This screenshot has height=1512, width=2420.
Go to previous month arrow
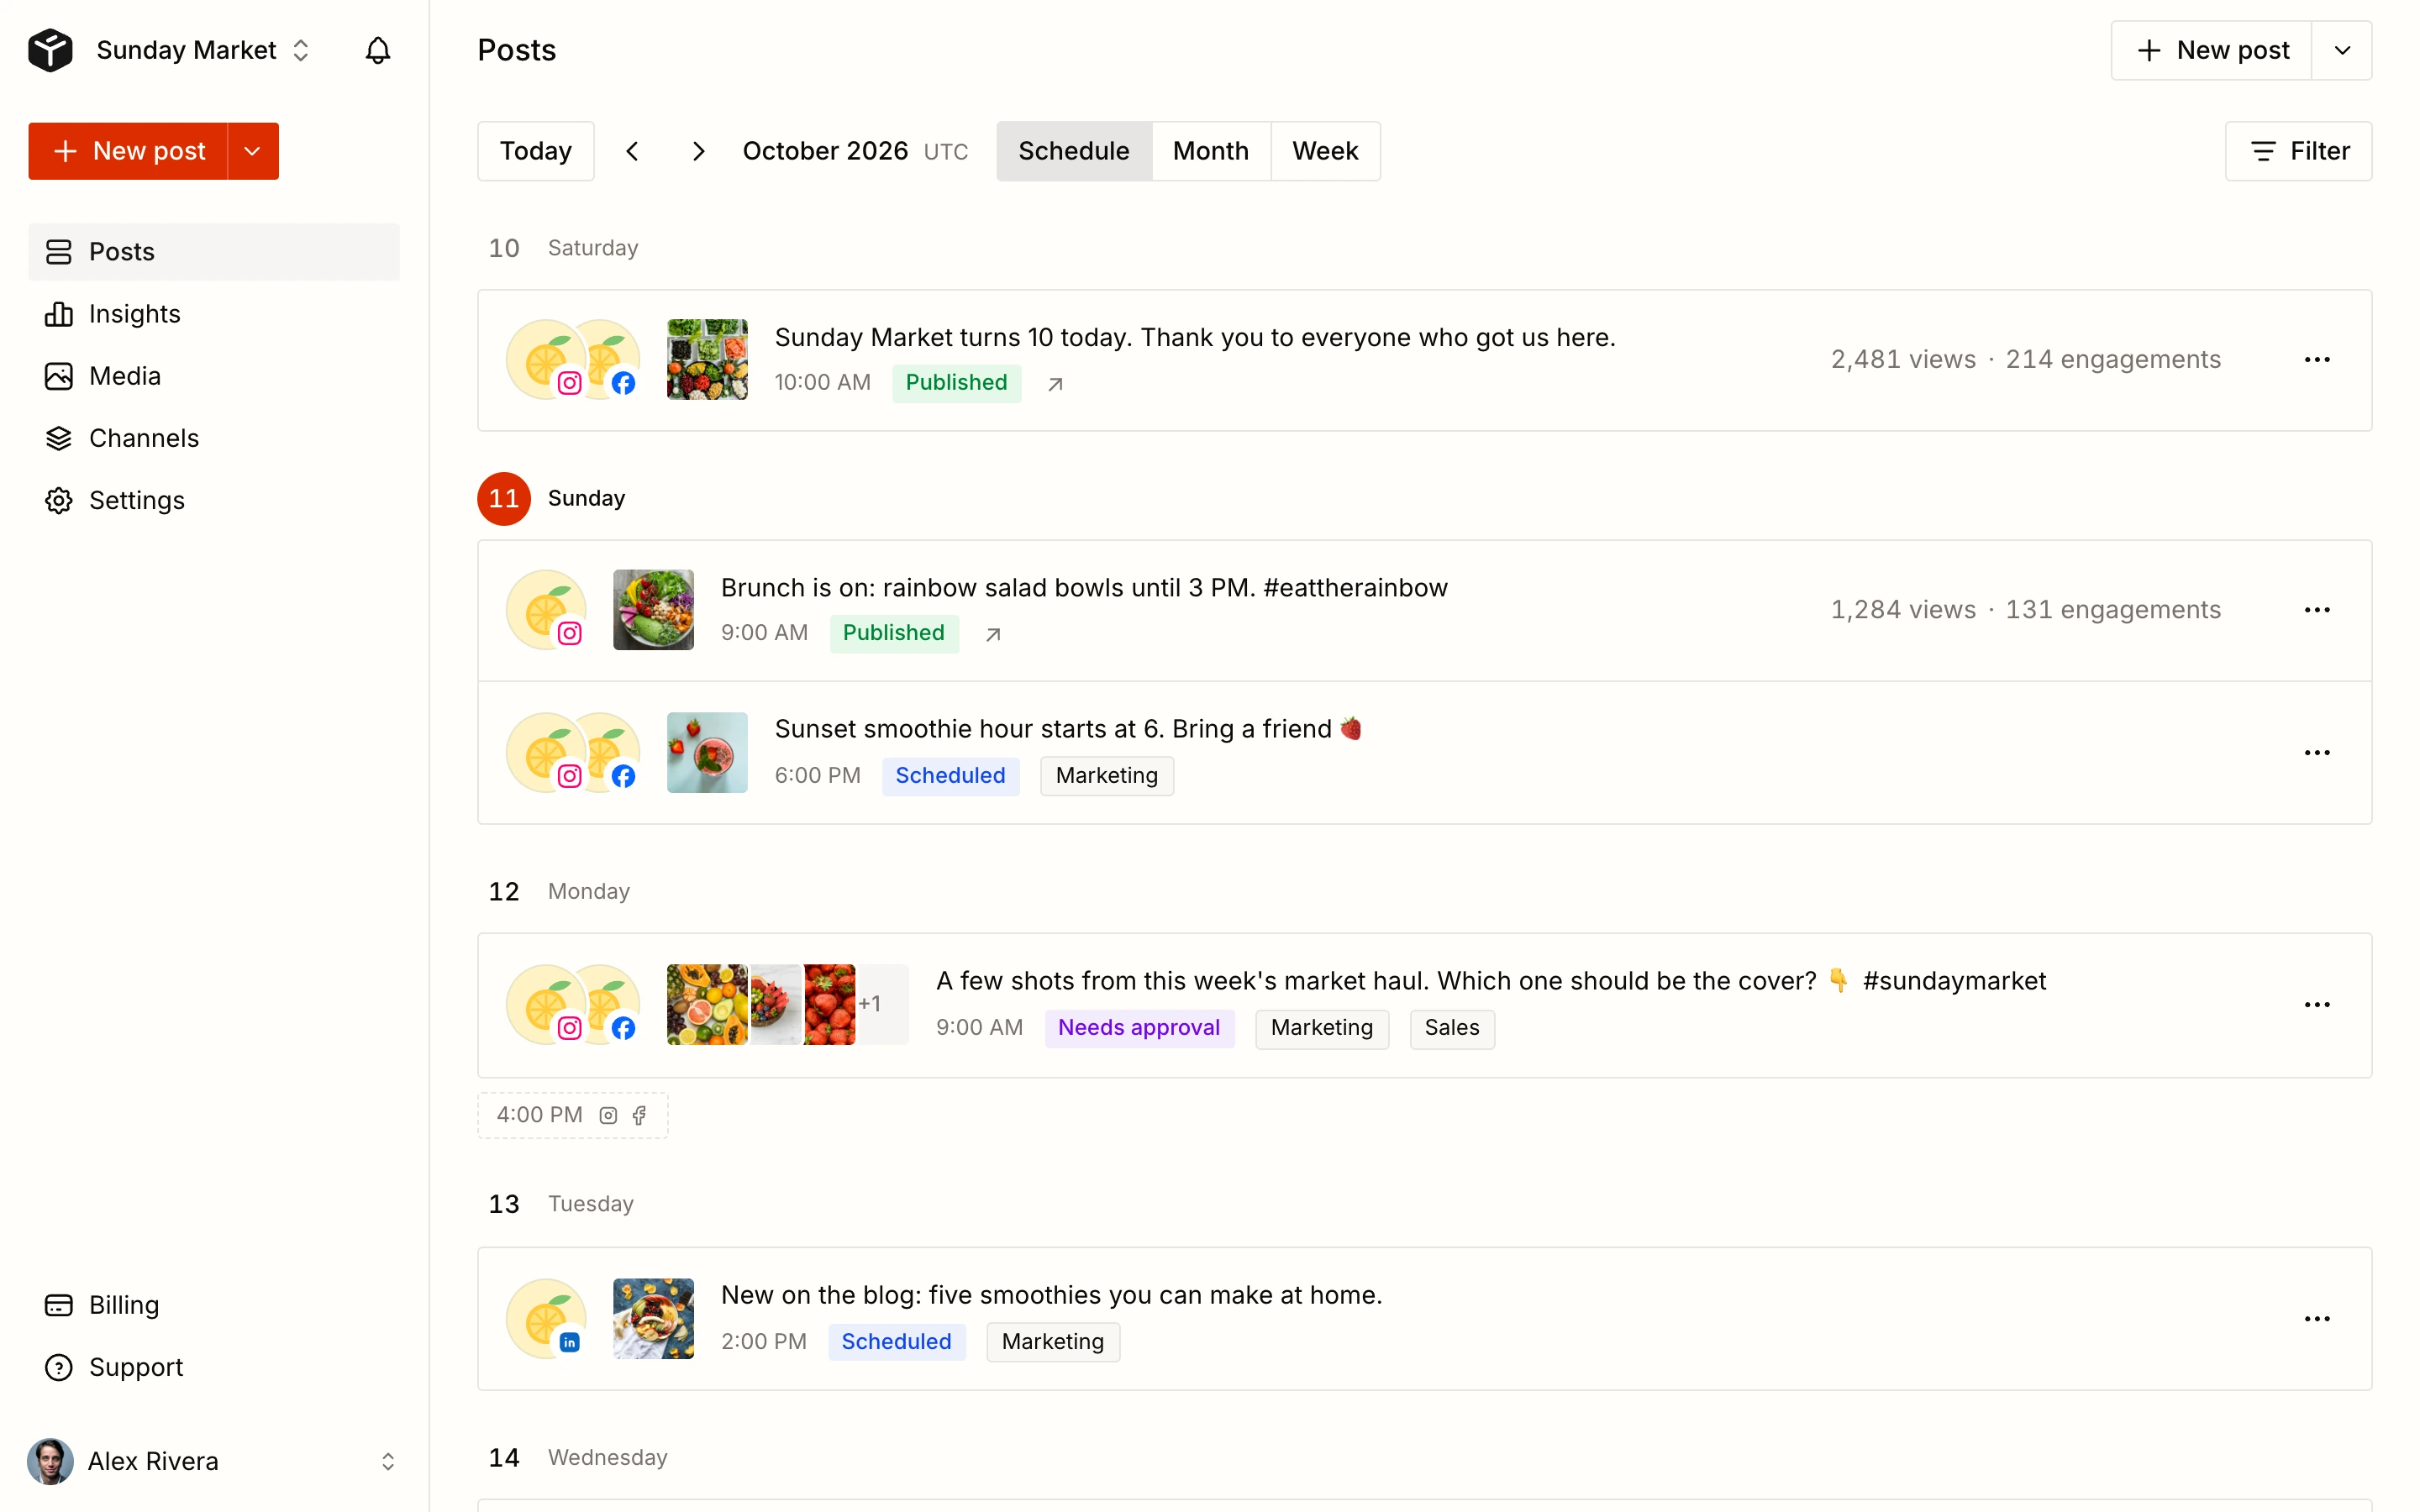pyautogui.click(x=632, y=151)
